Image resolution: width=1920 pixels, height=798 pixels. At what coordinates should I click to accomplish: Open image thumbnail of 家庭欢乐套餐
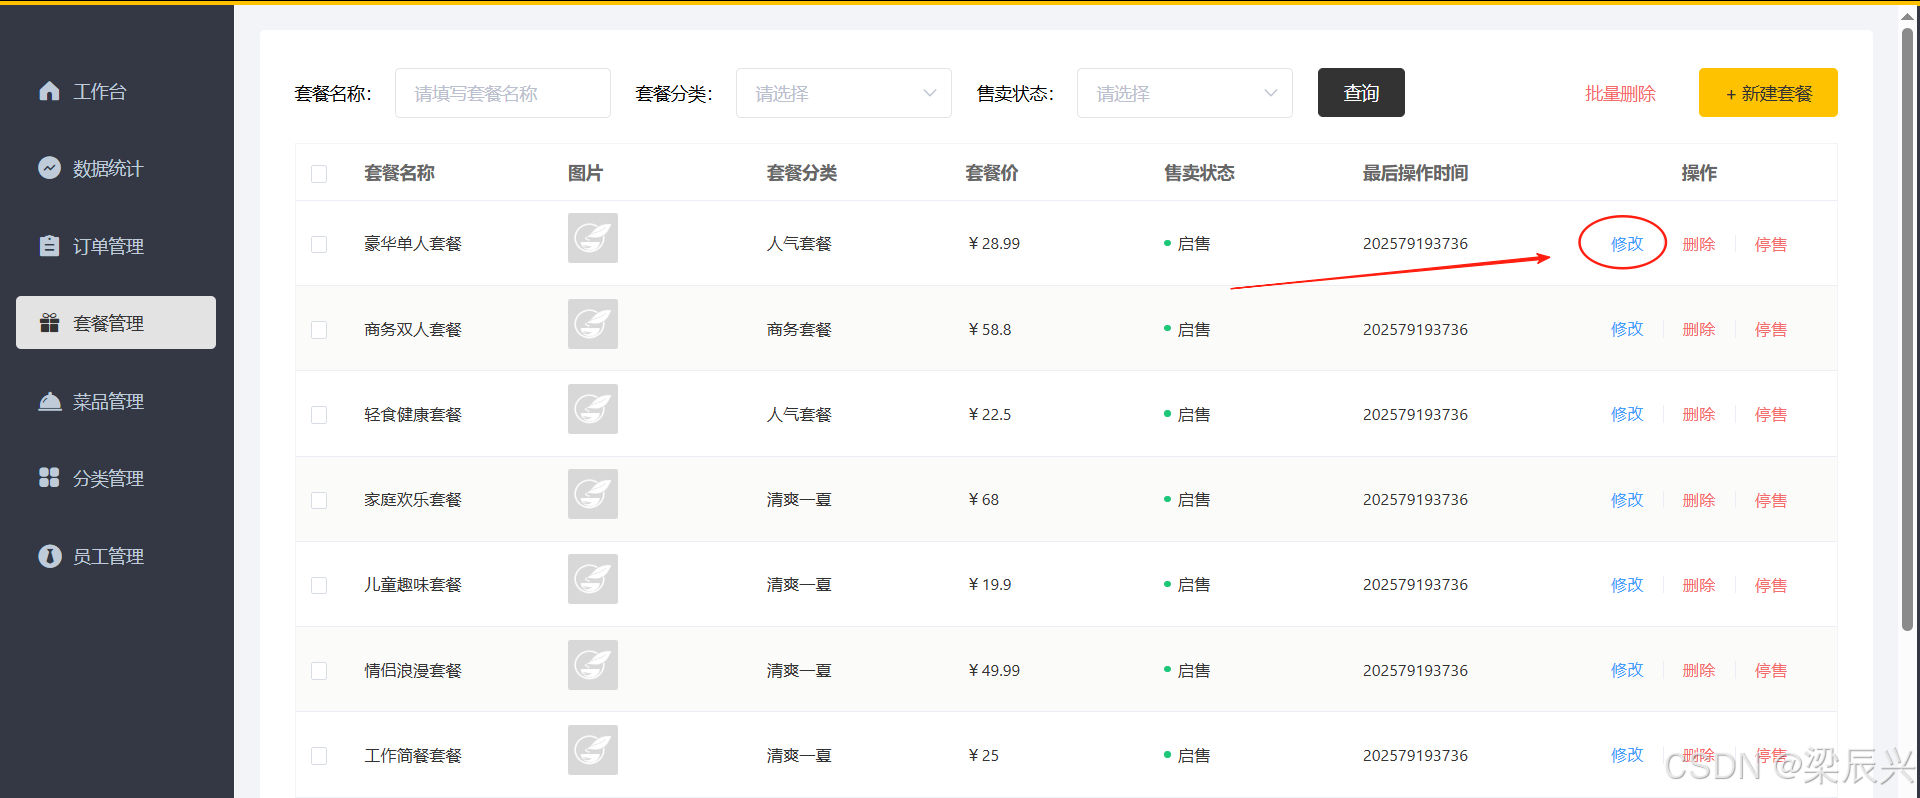coord(593,494)
